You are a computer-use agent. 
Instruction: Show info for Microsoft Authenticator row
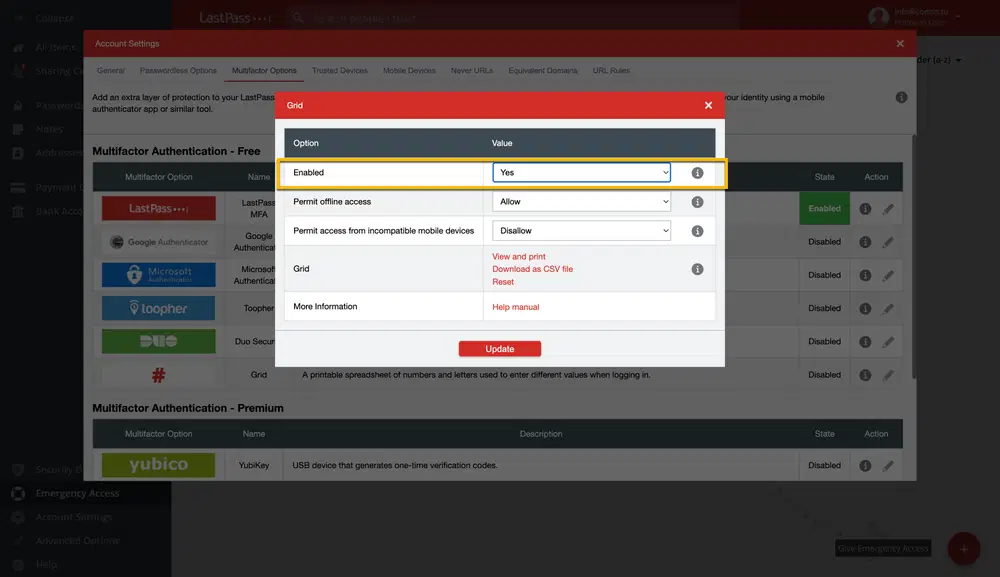pos(865,275)
